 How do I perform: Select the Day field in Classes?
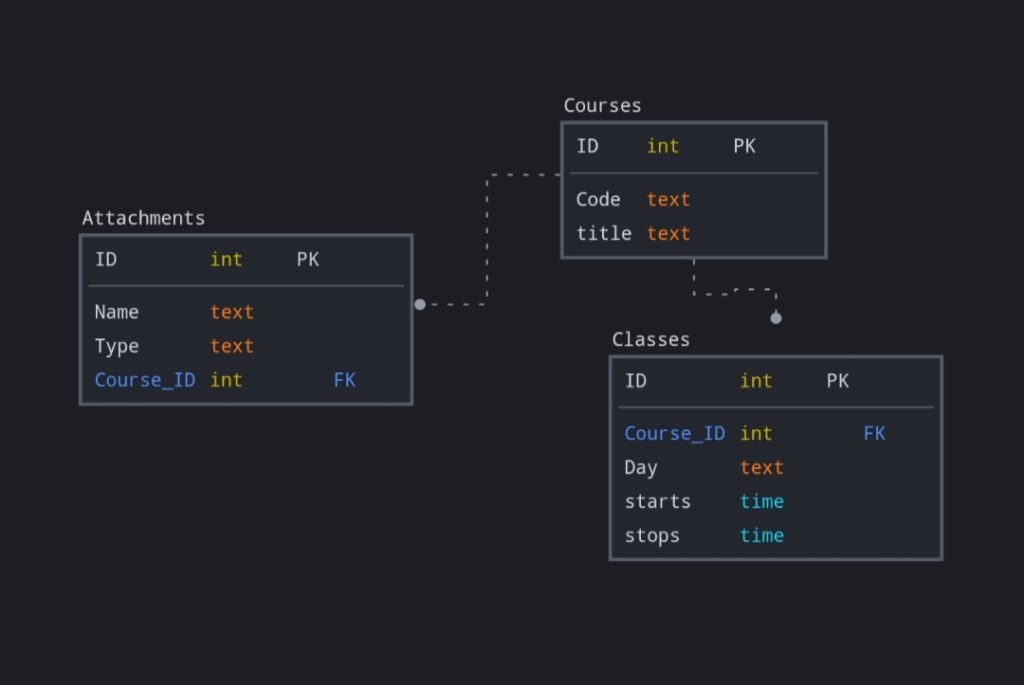pos(640,467)
